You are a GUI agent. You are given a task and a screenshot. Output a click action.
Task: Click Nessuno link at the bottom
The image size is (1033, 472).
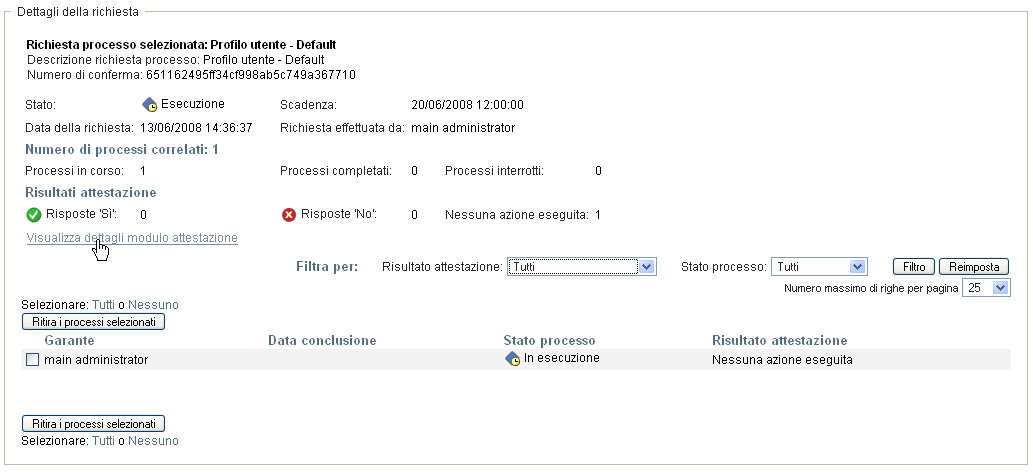coord(154,440)
